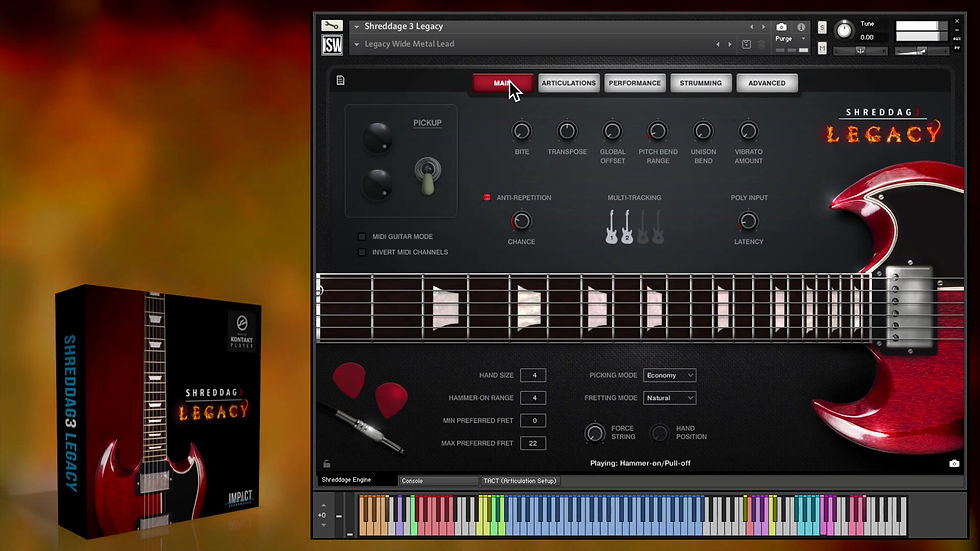This screenshot has height=551, width=980.
Task: Open the Picking Mode Economy dropdown
Action: point(669,375)
